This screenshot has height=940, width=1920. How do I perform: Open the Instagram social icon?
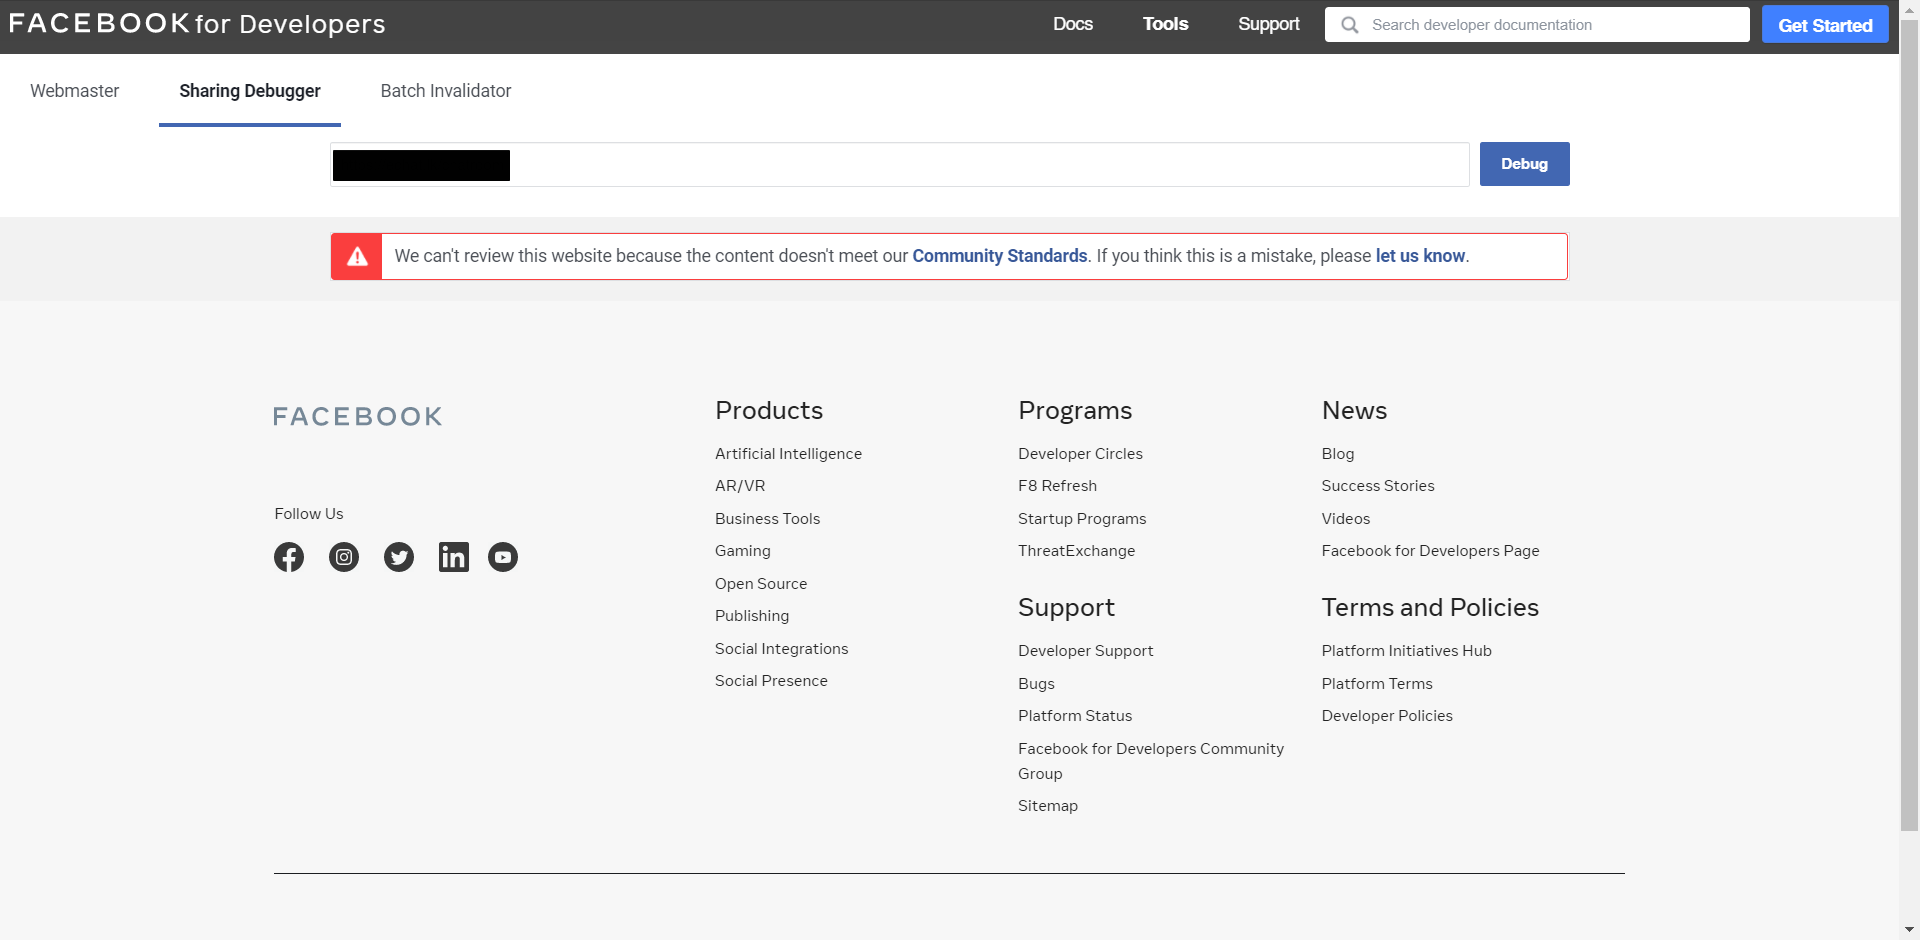click(344, 557)
